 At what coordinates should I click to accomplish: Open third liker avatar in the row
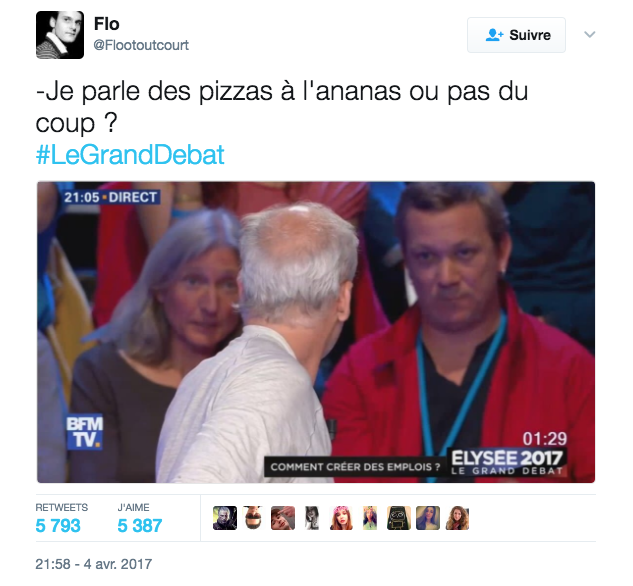click(283, 518)
